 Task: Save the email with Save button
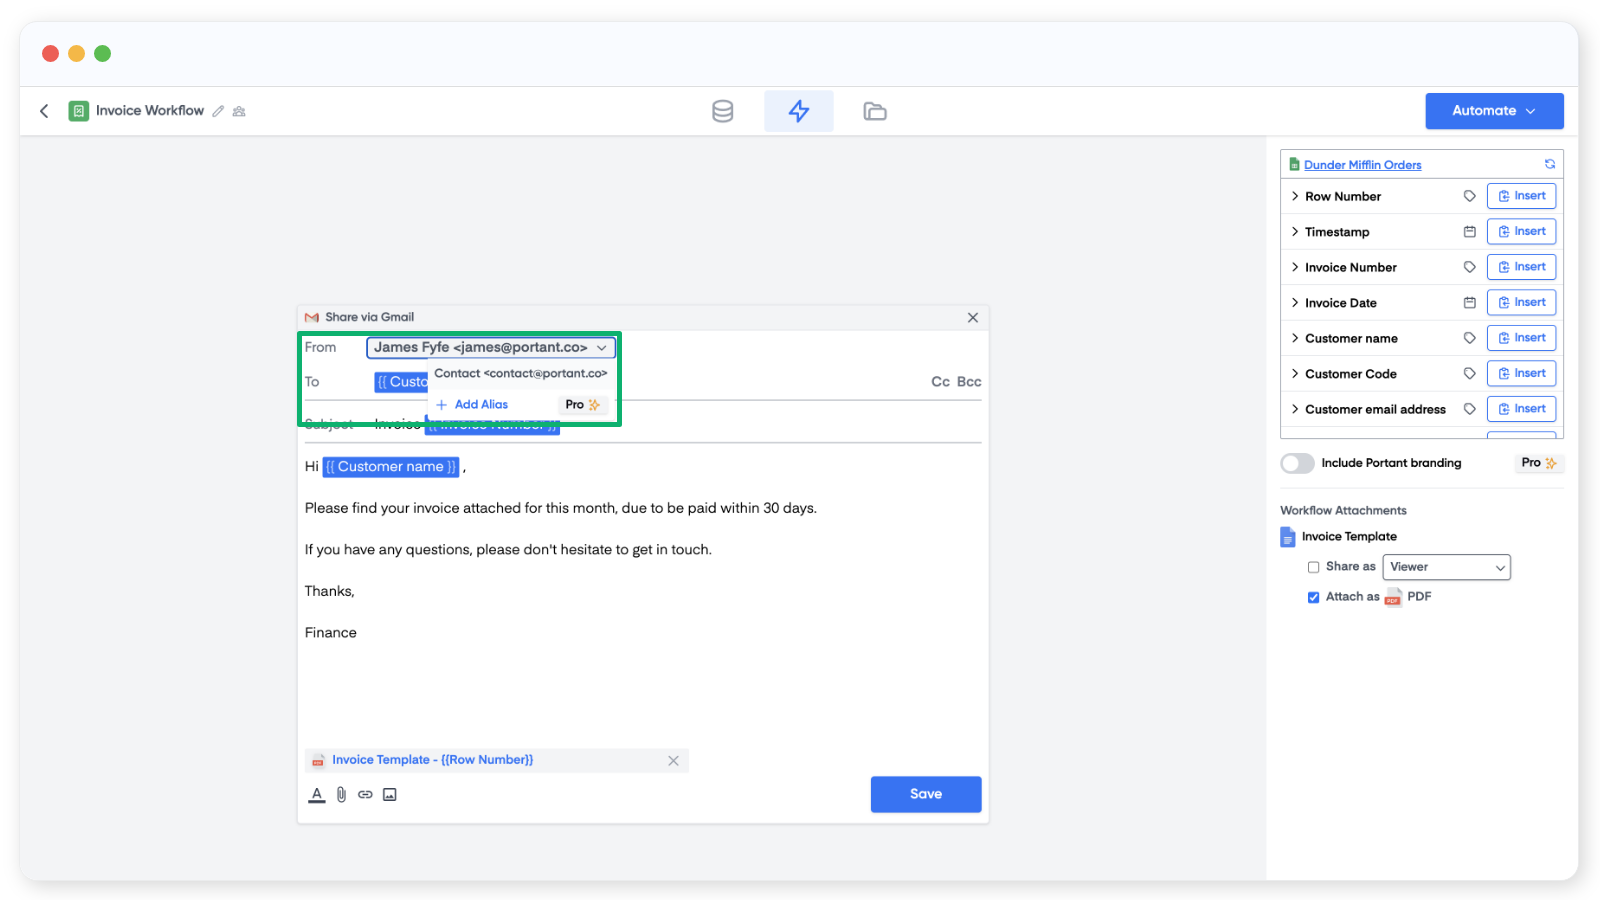pyautogui.click(x=925, y=794)
